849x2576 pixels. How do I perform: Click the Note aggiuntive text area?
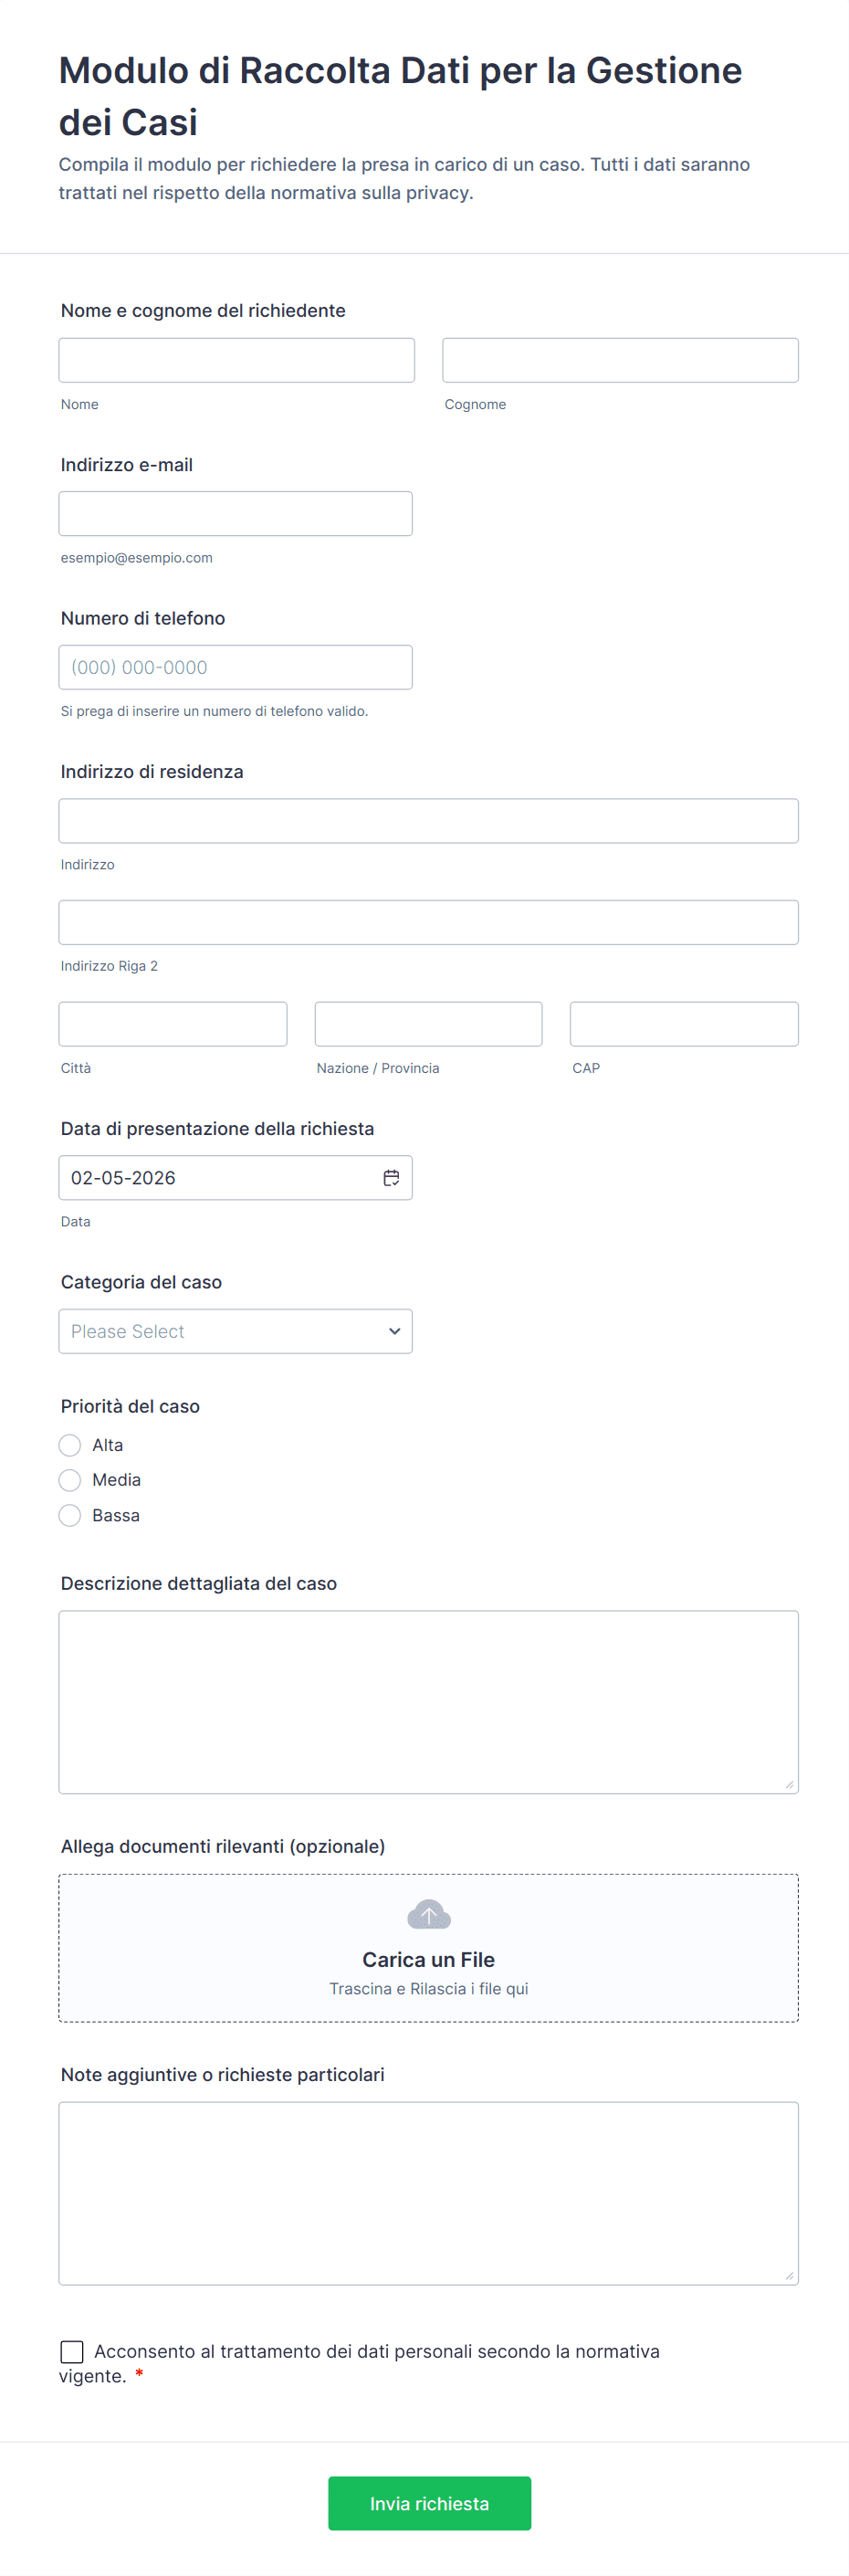[428, 2193]
